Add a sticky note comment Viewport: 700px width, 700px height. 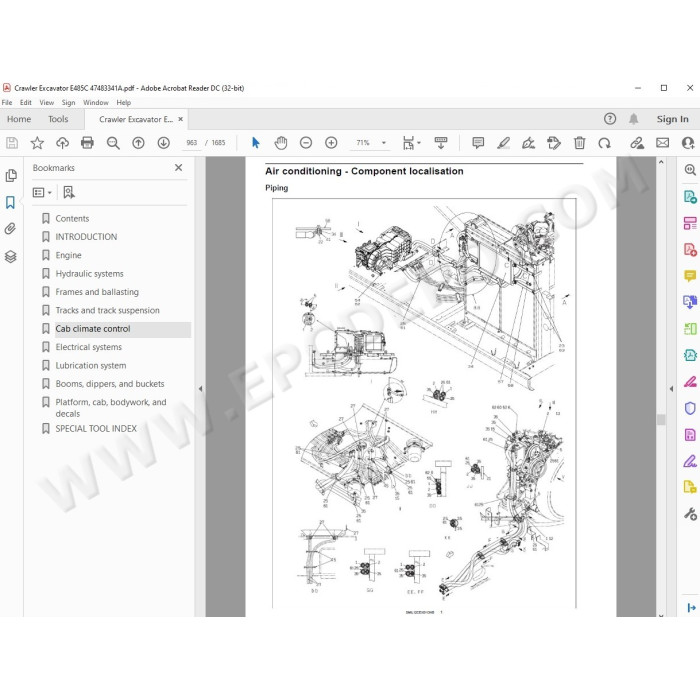pos(478,143)
